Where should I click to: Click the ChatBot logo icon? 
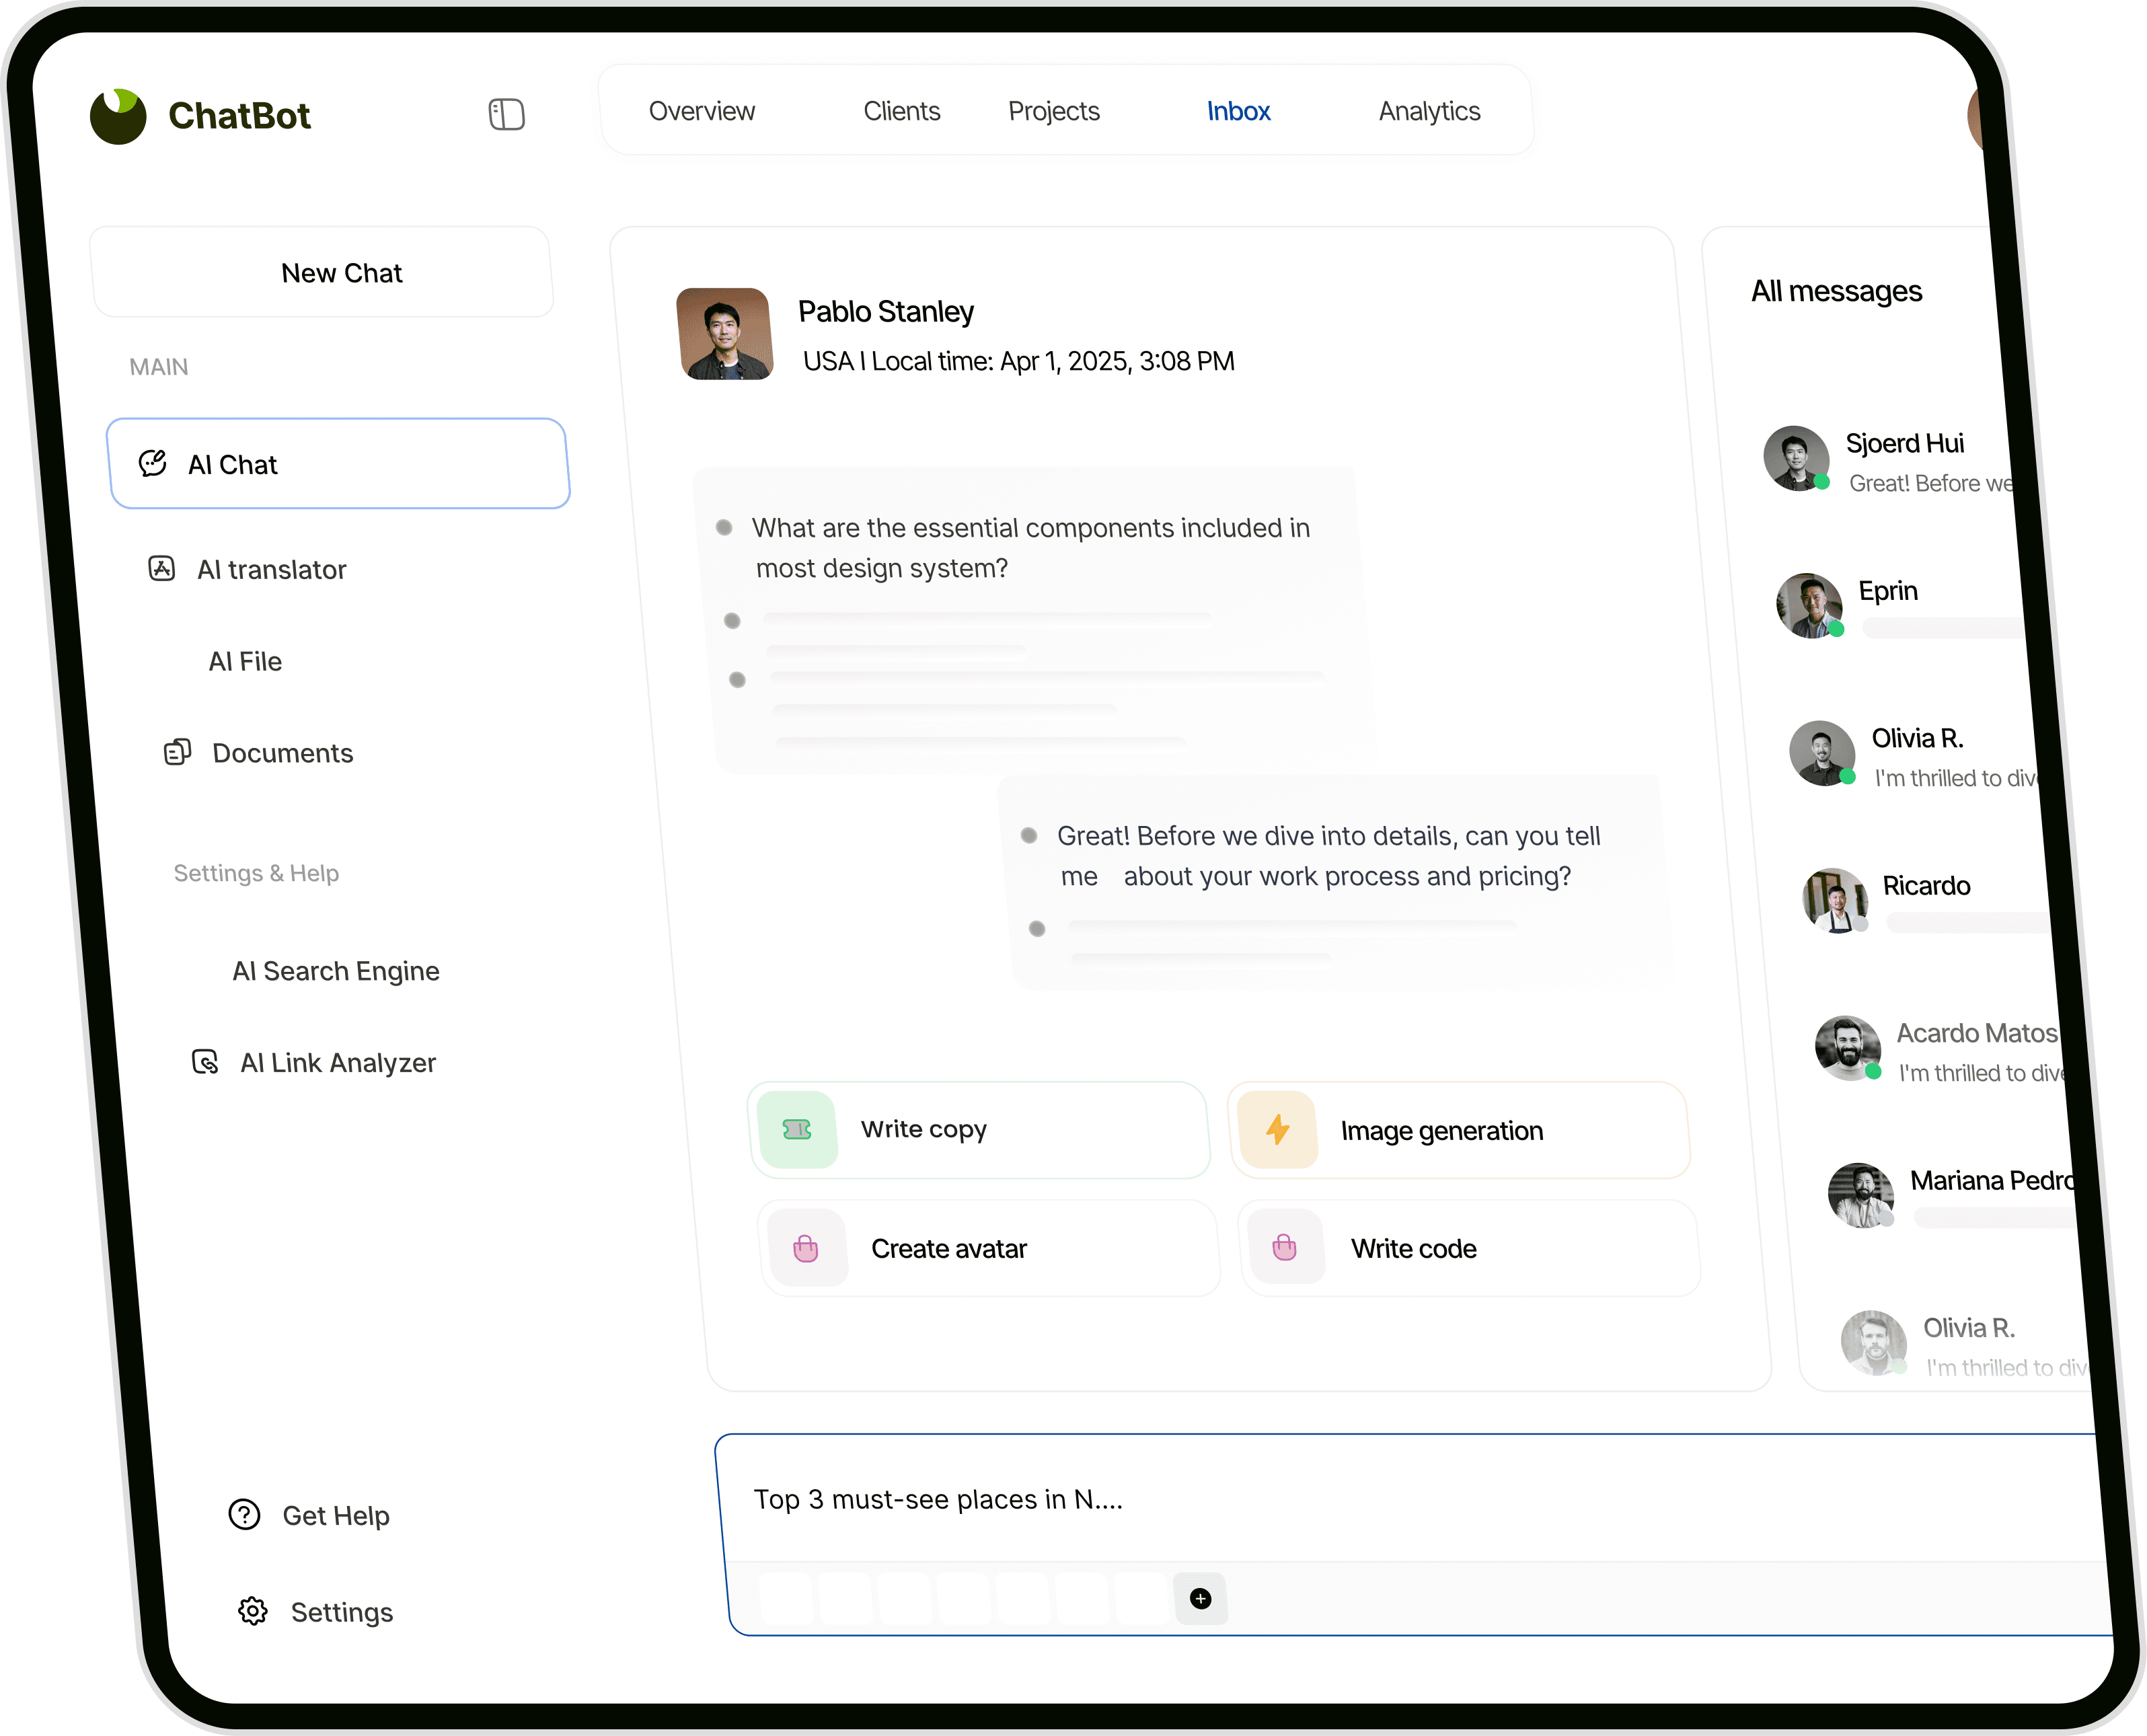point(118,116)
